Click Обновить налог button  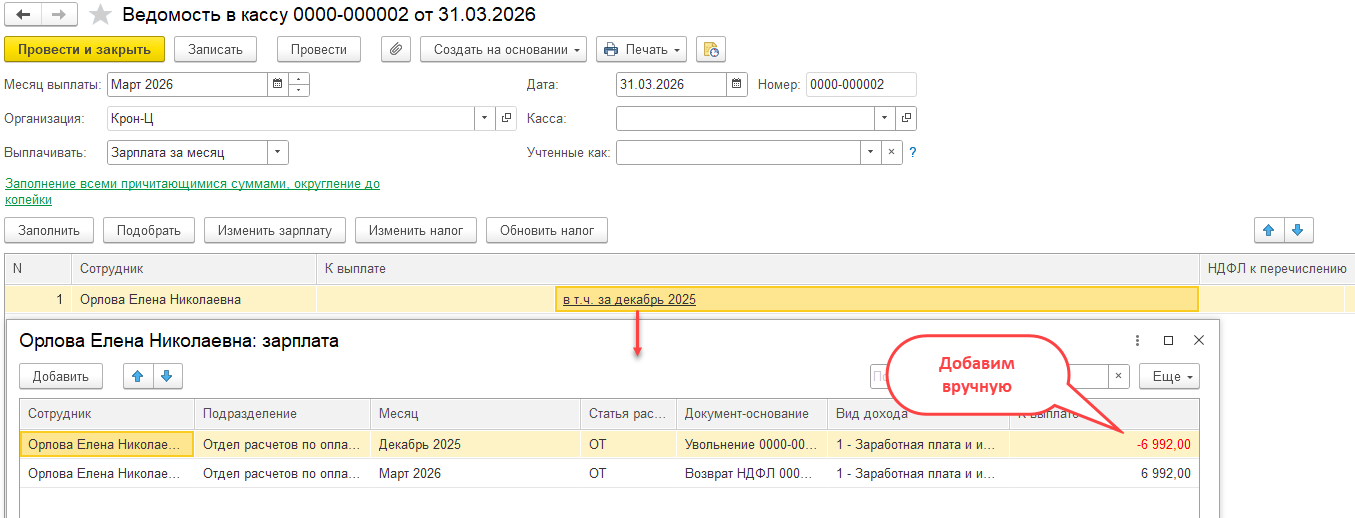point(547,230)
